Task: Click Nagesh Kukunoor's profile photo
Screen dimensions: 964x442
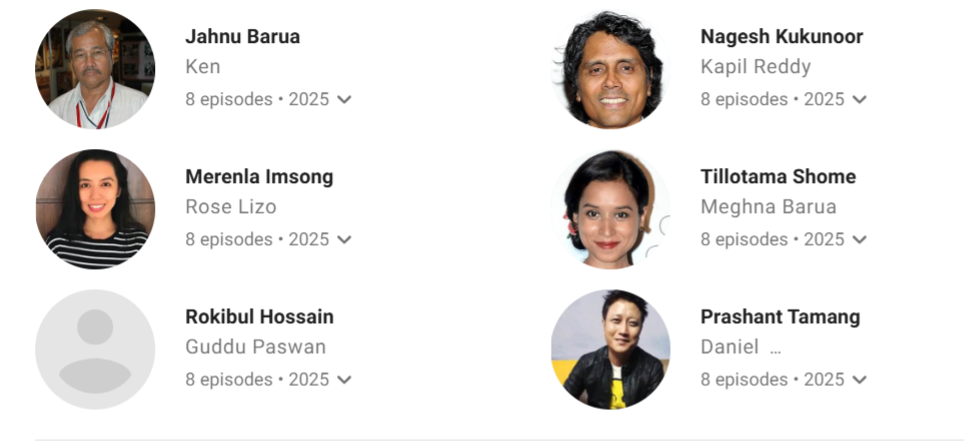Action: 611,69
